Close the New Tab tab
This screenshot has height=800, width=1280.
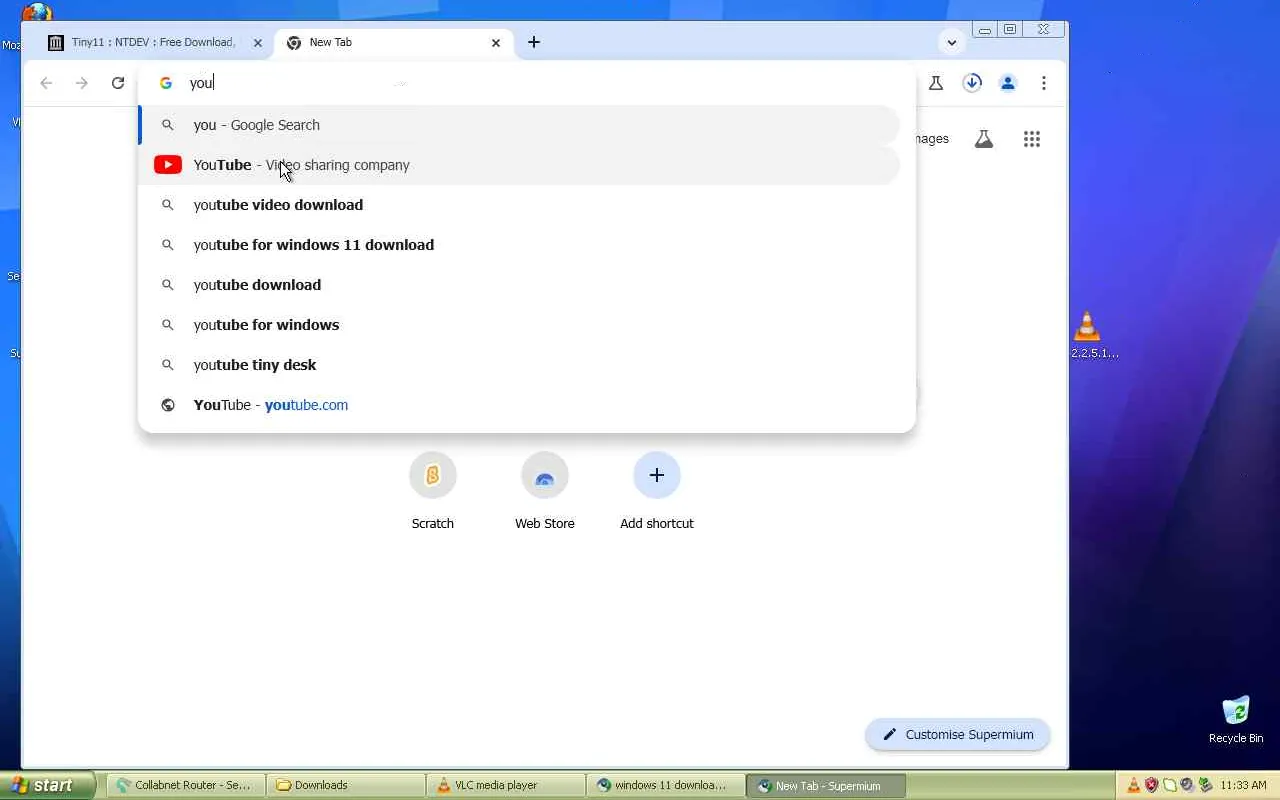click(x=496, y=43)
